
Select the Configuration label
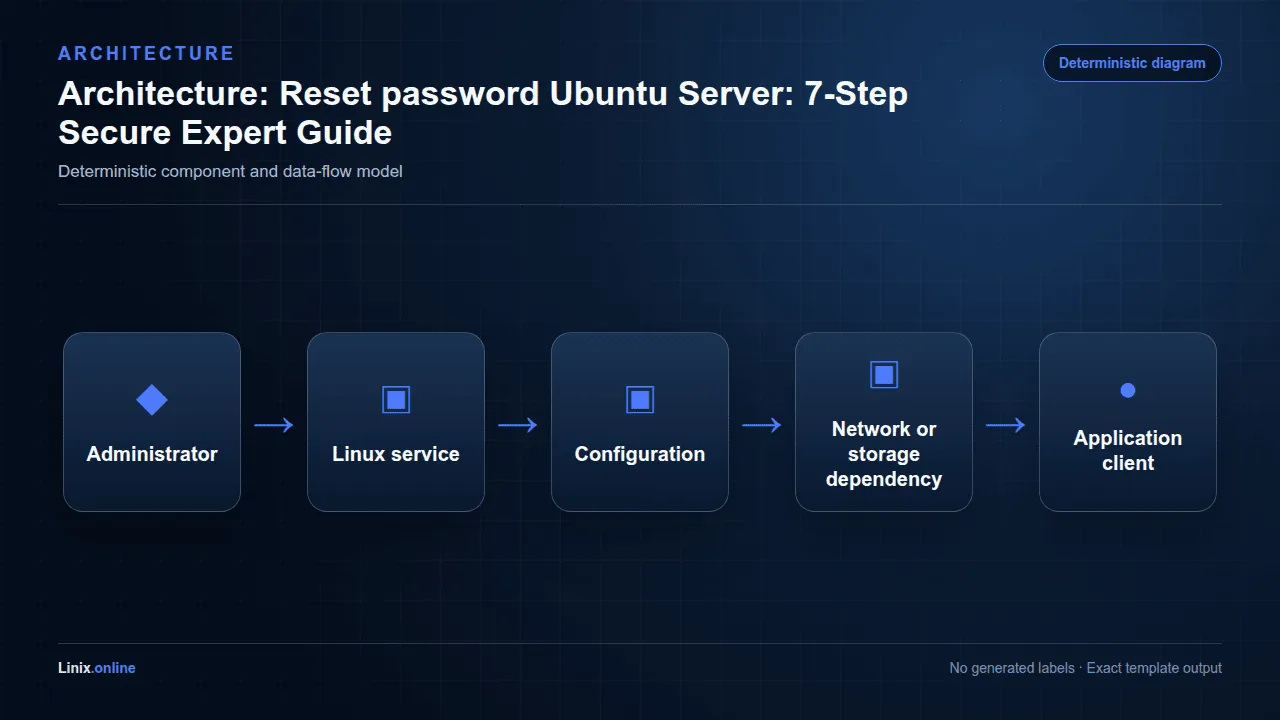pyautogui.click(x=640, y=454)
